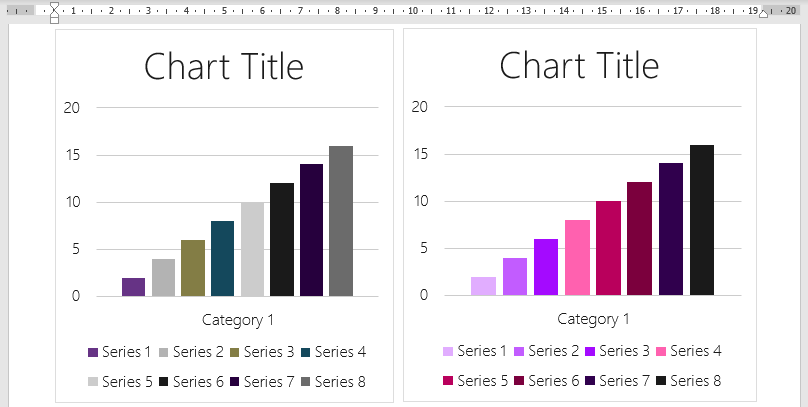
Task: Click Series 1 purple bar in left chart
Action: click(133, 287)
